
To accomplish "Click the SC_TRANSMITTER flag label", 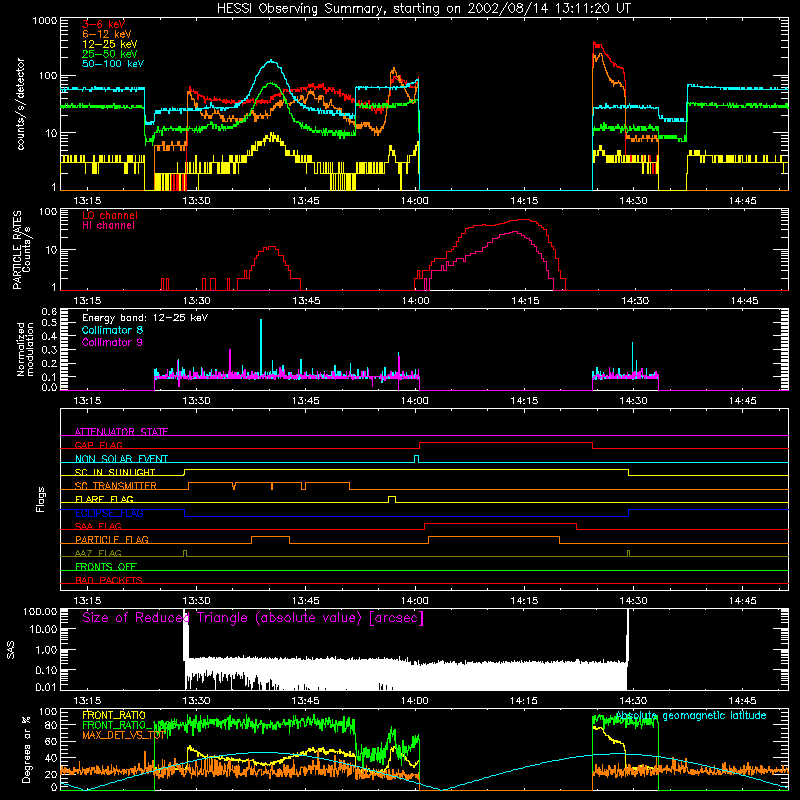I will point(116,486).
